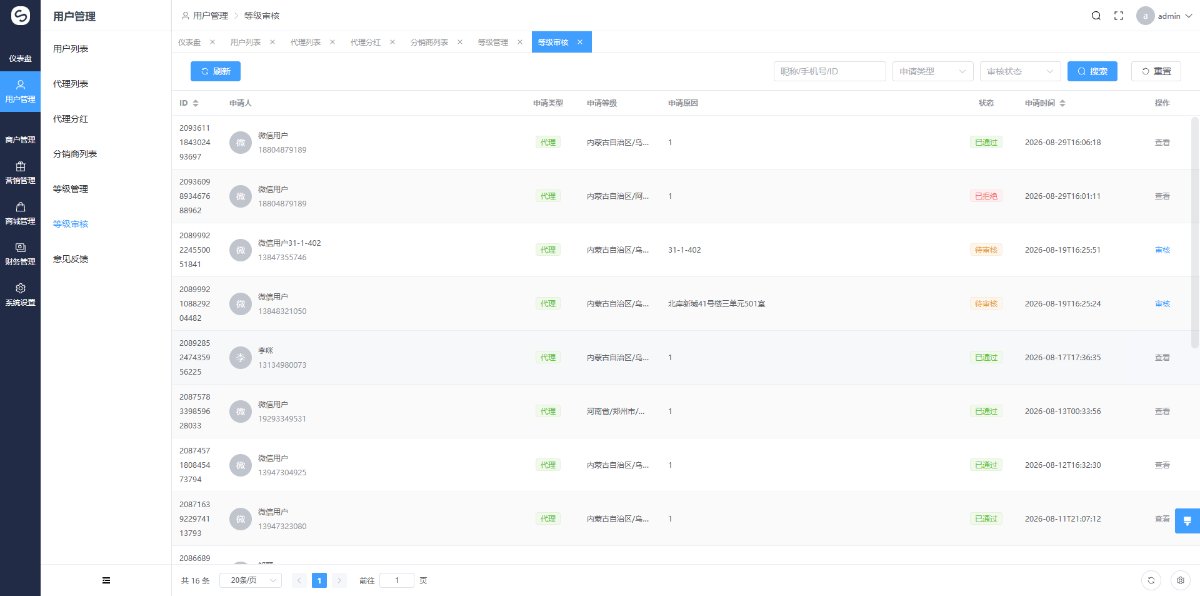Click the table vertical scrollbar
1200x596 pixels.
1195,232
